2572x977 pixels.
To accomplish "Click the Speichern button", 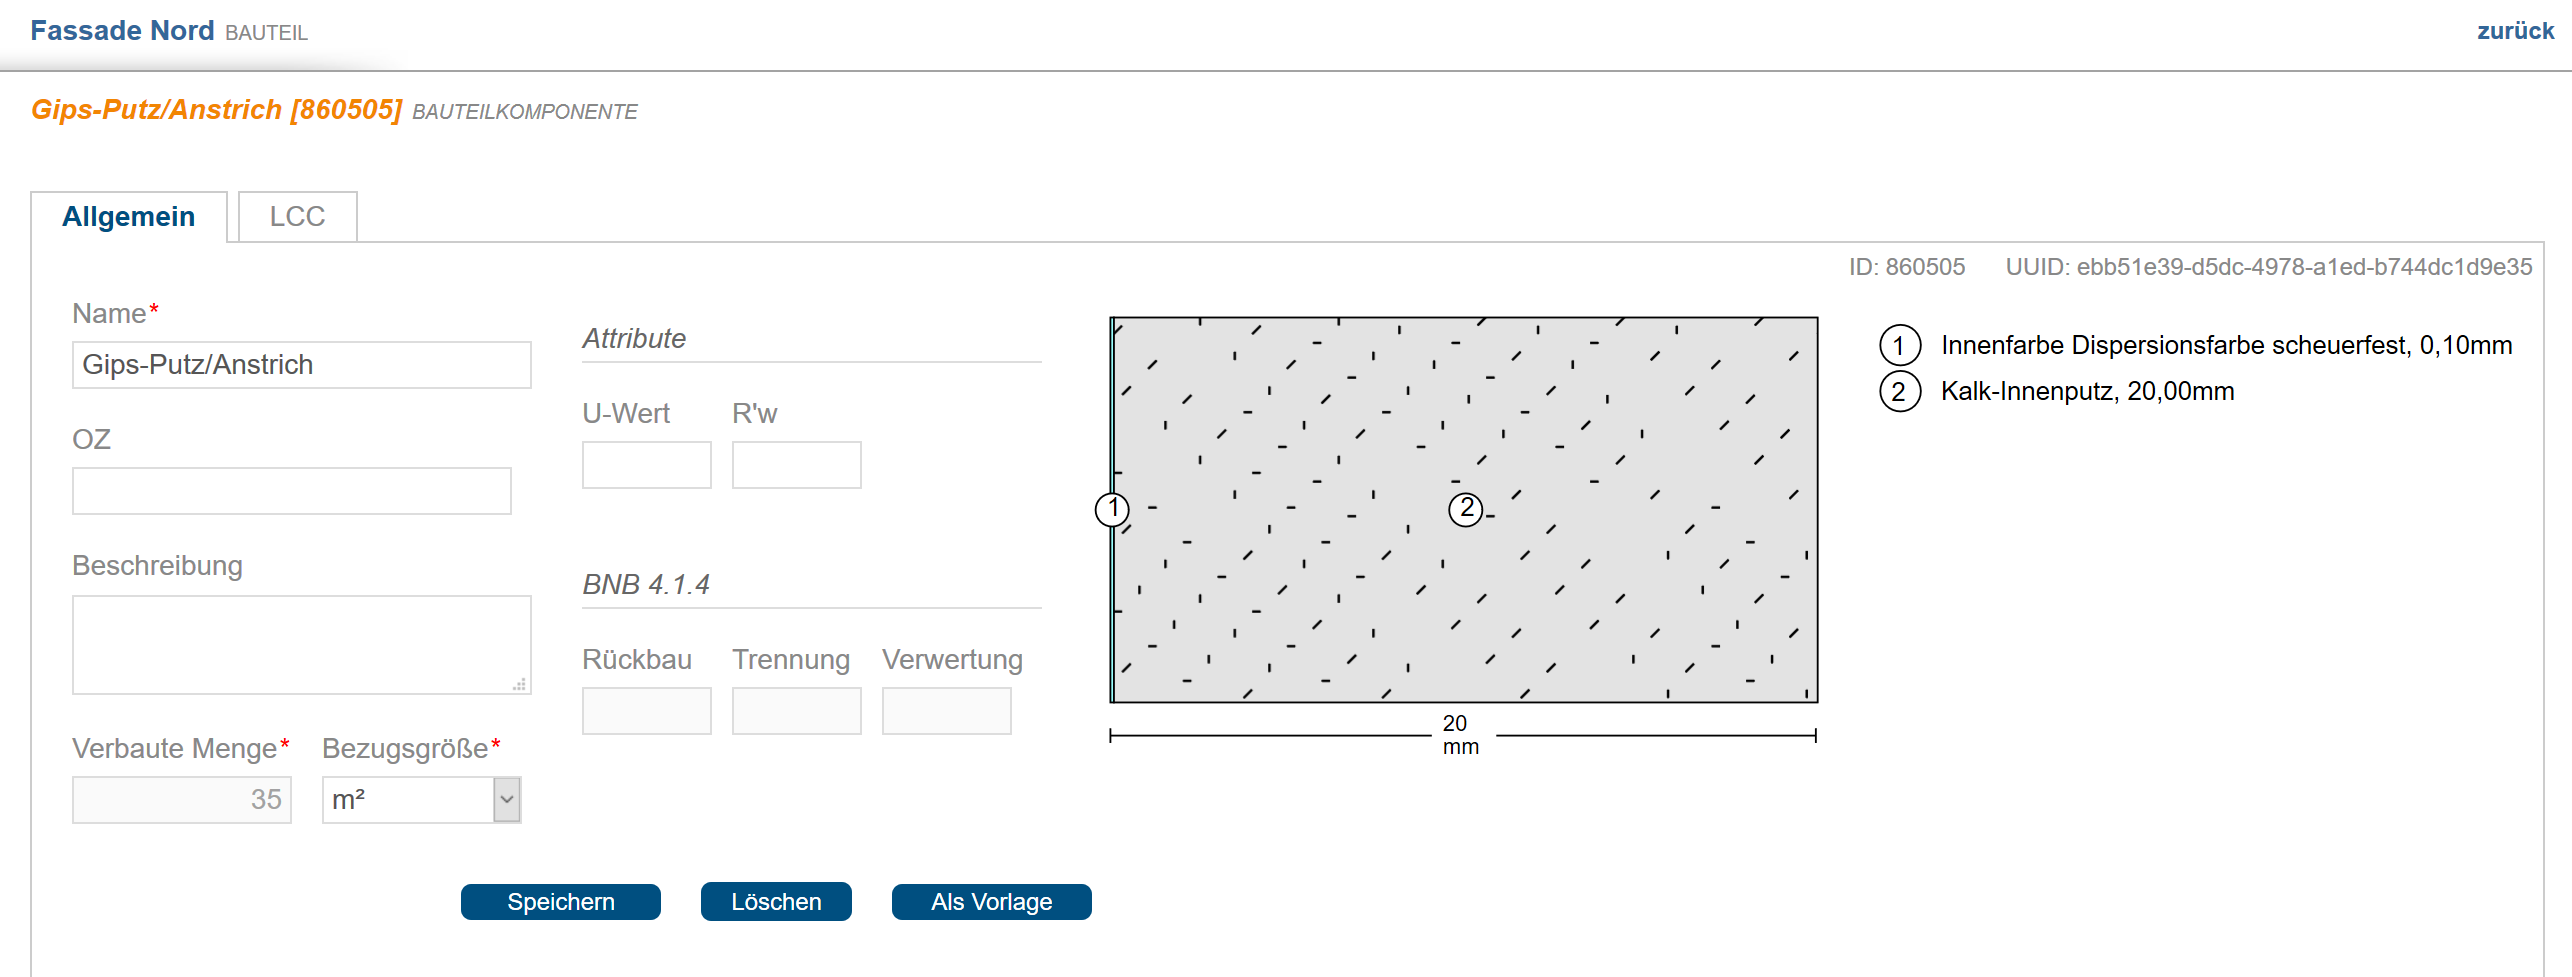I will (x=560, y=902).
